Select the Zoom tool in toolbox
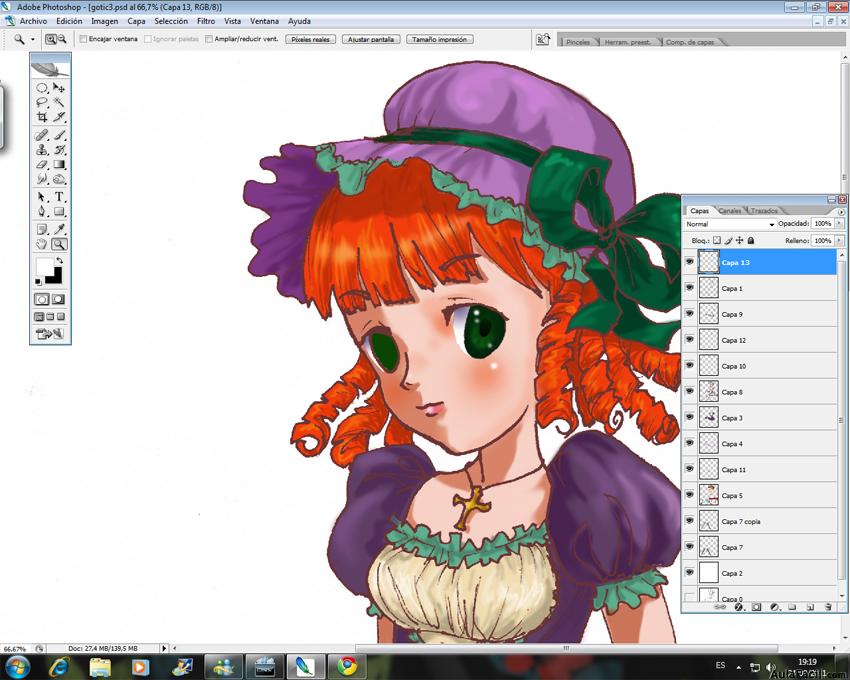Image resolution: width=850 pixels, height=680 pixels. click(59, 244)
